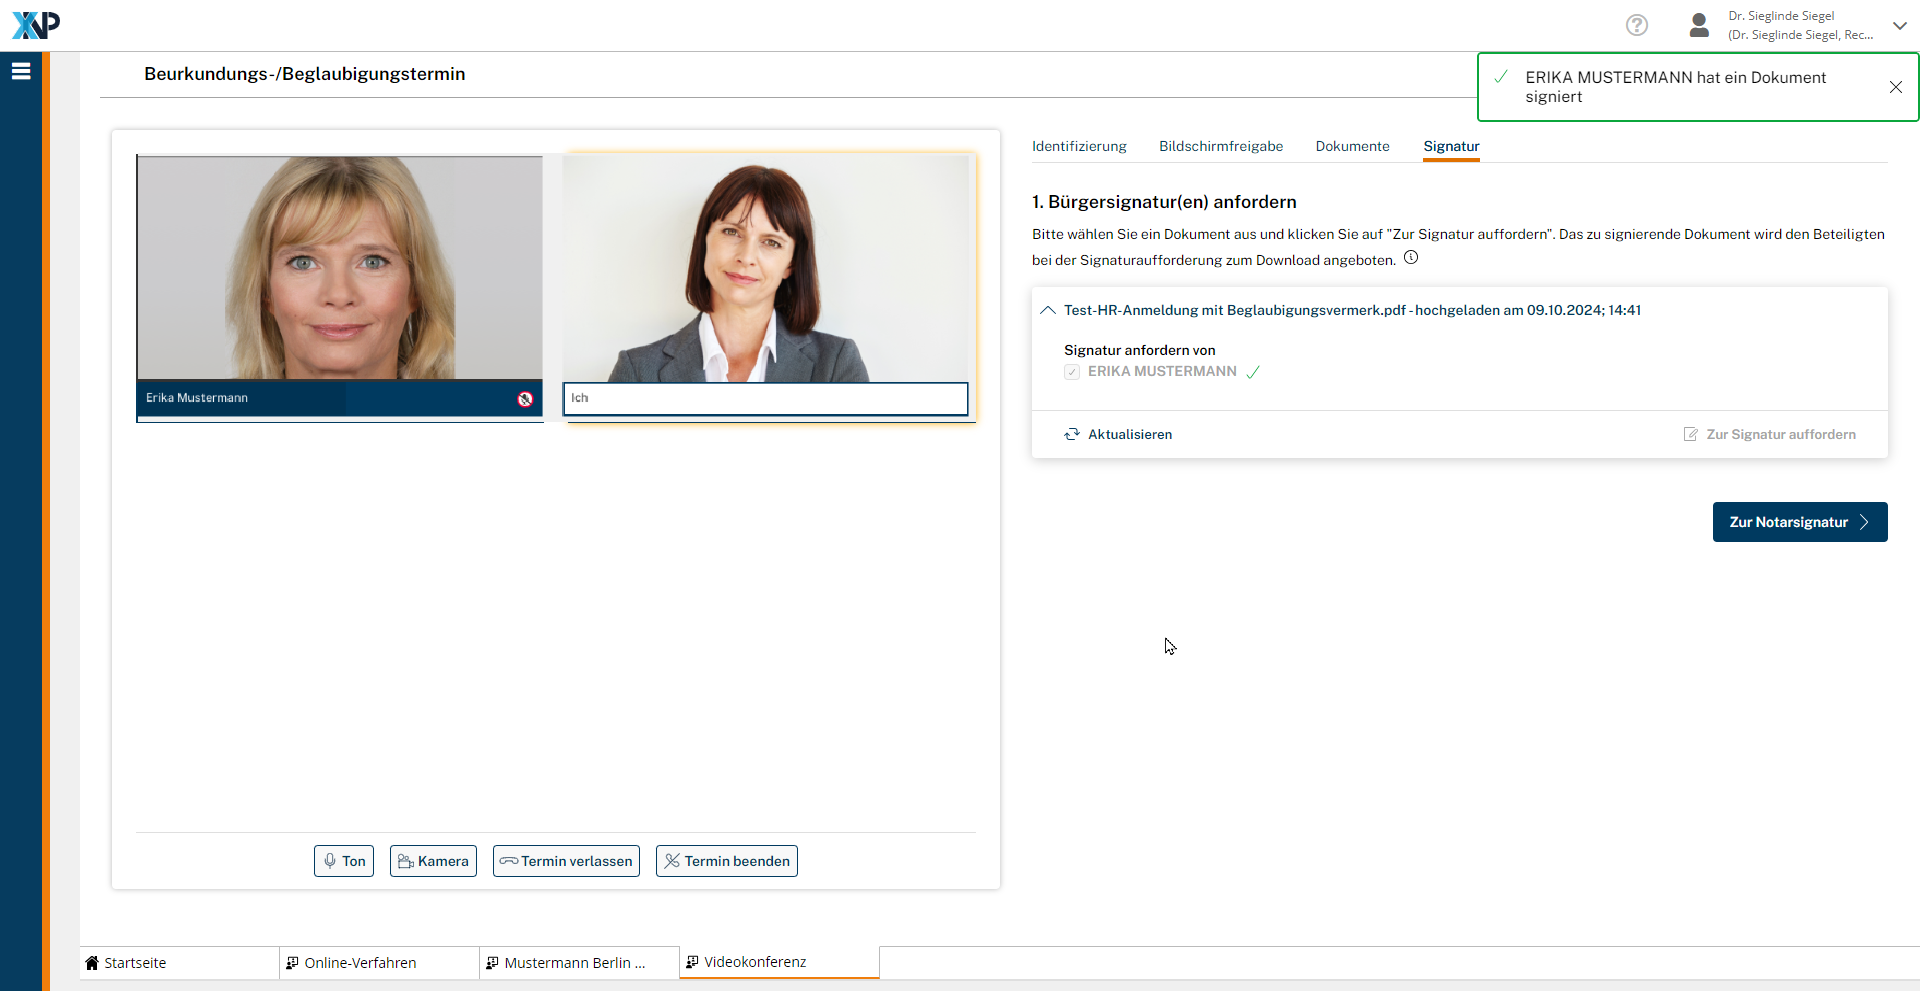
Task: Click muted microphone icon on Erika's video
Action: (525, 399)
